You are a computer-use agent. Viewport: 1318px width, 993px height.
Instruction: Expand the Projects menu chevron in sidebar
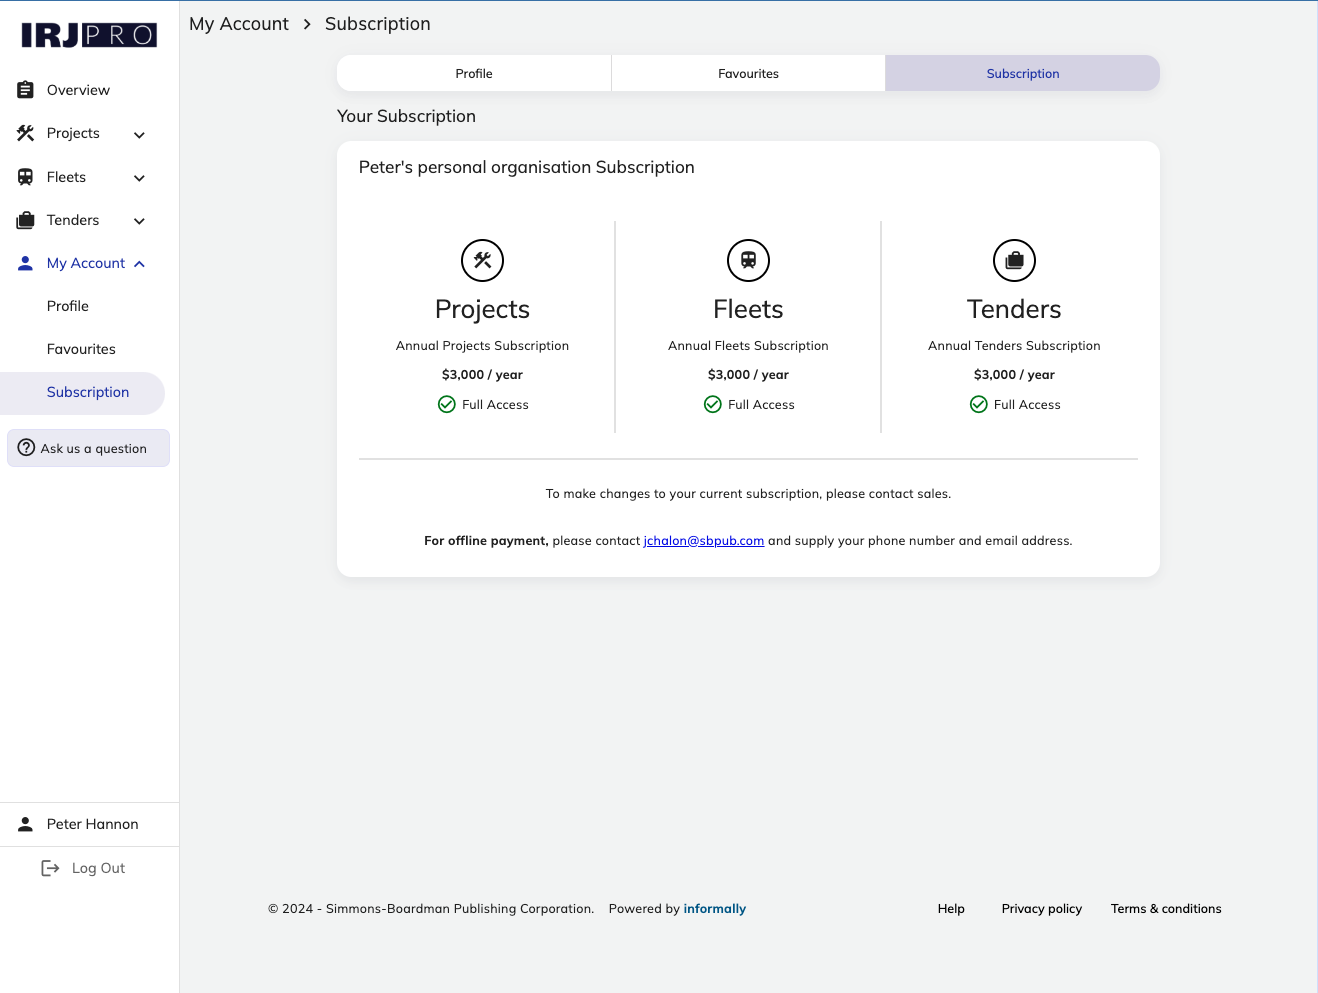pyautogui.click(x=140, y=134)
